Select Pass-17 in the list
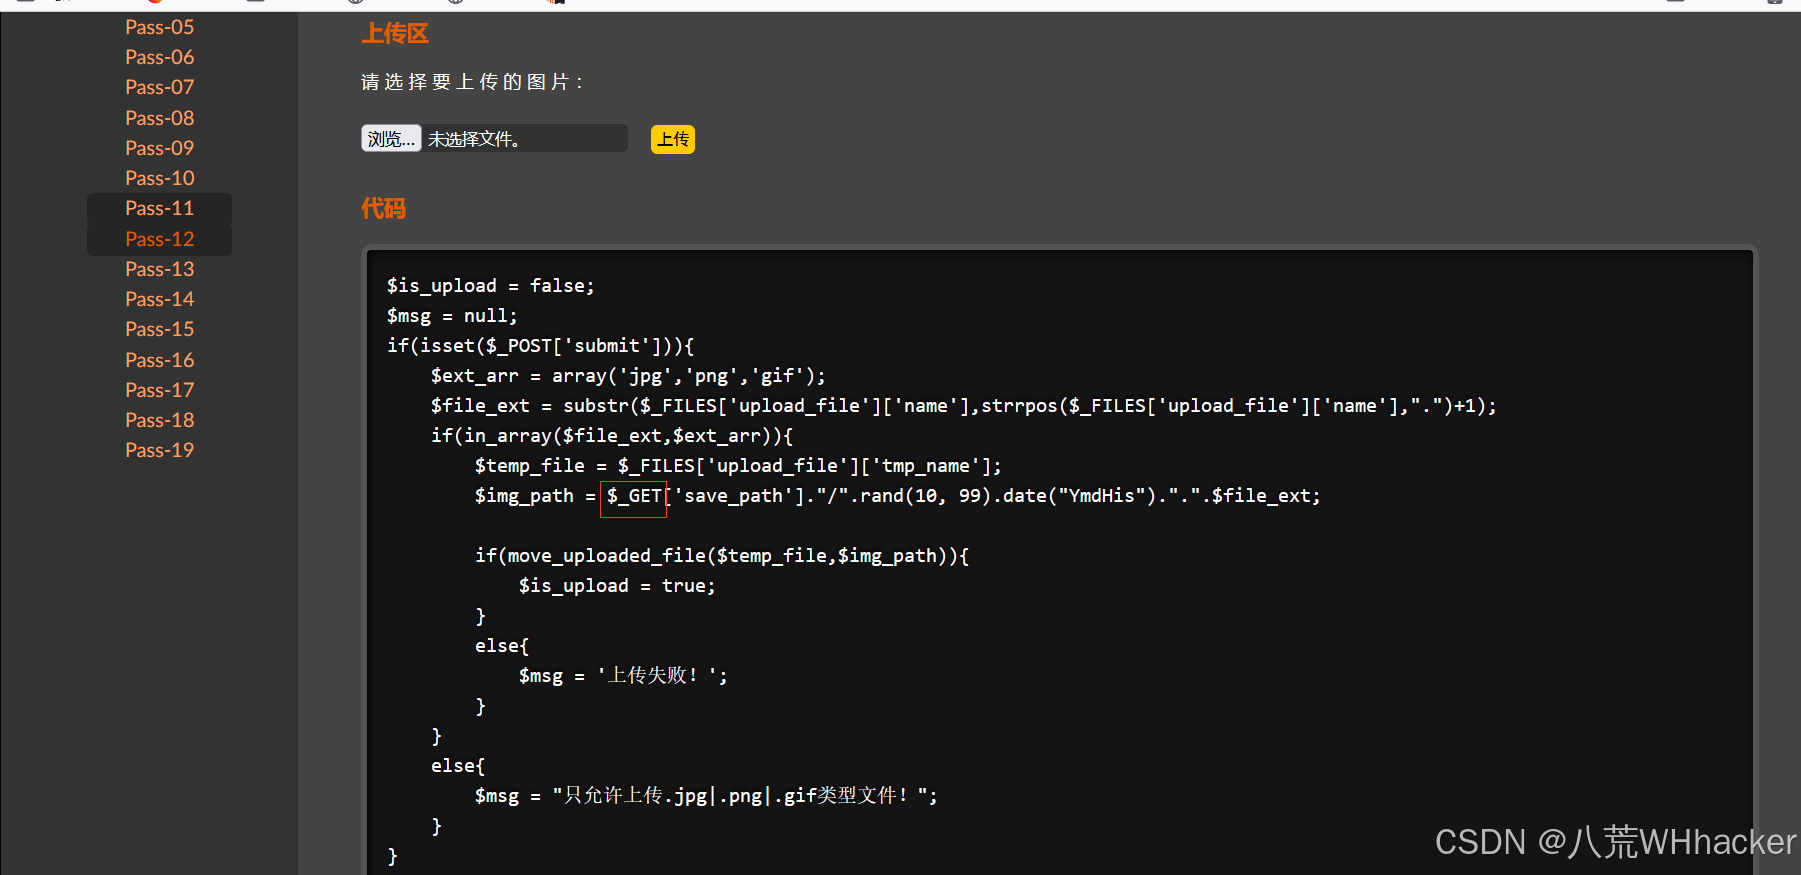 click(159, 390)
